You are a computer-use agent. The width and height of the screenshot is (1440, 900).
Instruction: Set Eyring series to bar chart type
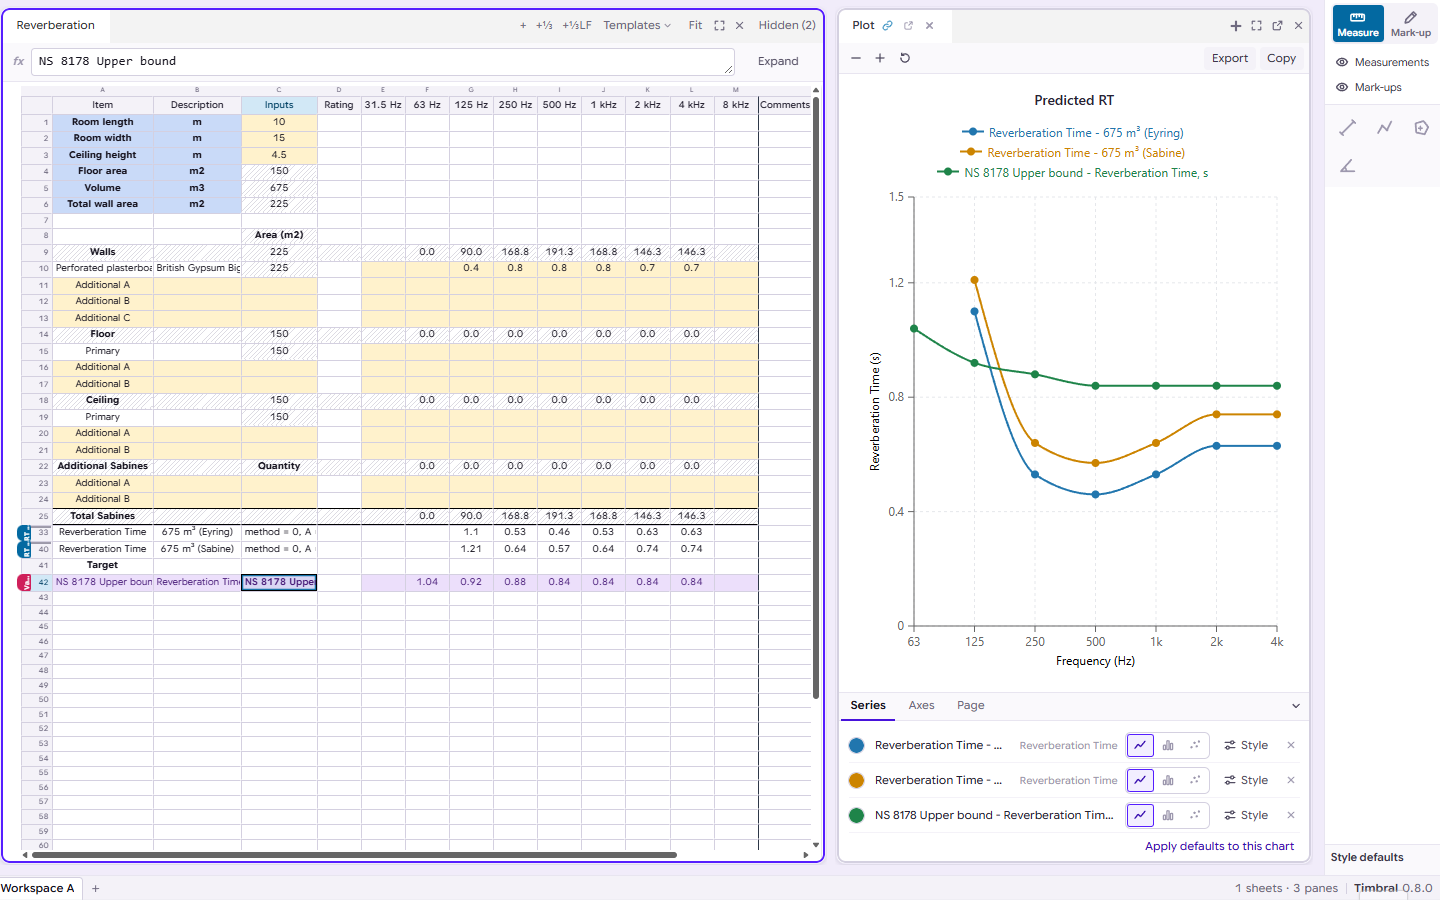(x=1168, y=745)
